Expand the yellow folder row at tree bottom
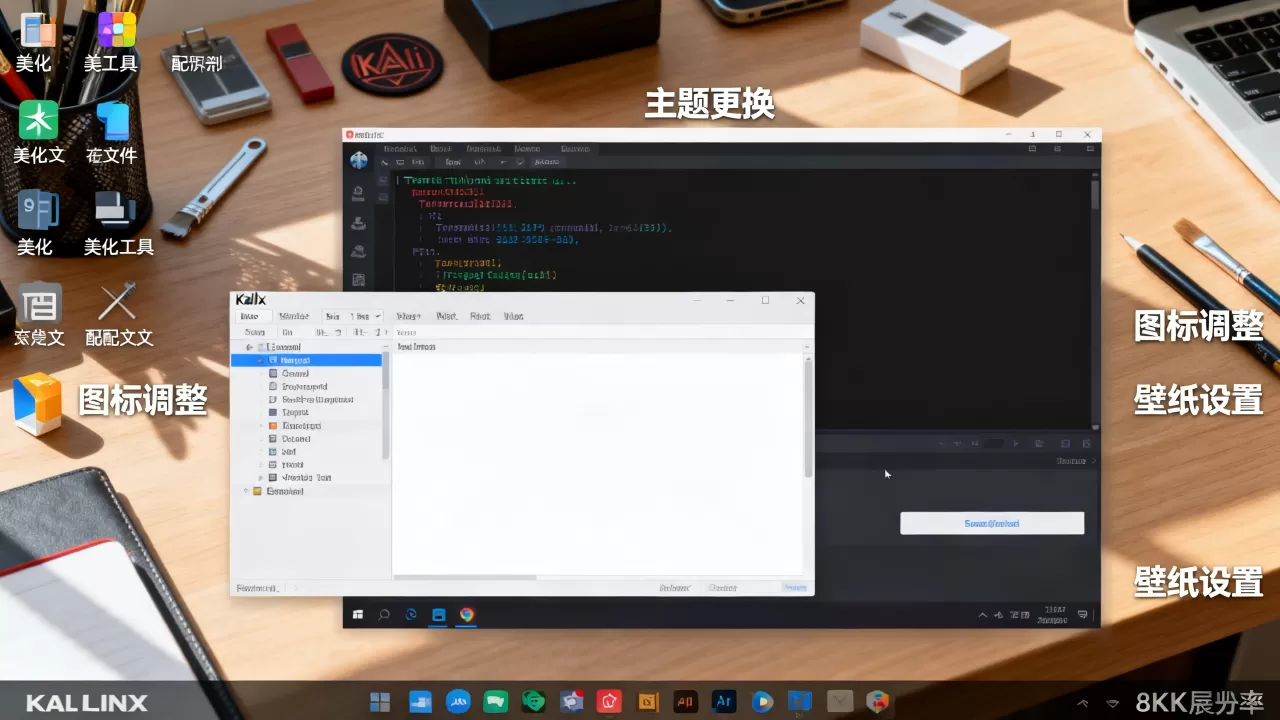Image resolution: width=1280 pixels, height=720 pixels. 247,491
